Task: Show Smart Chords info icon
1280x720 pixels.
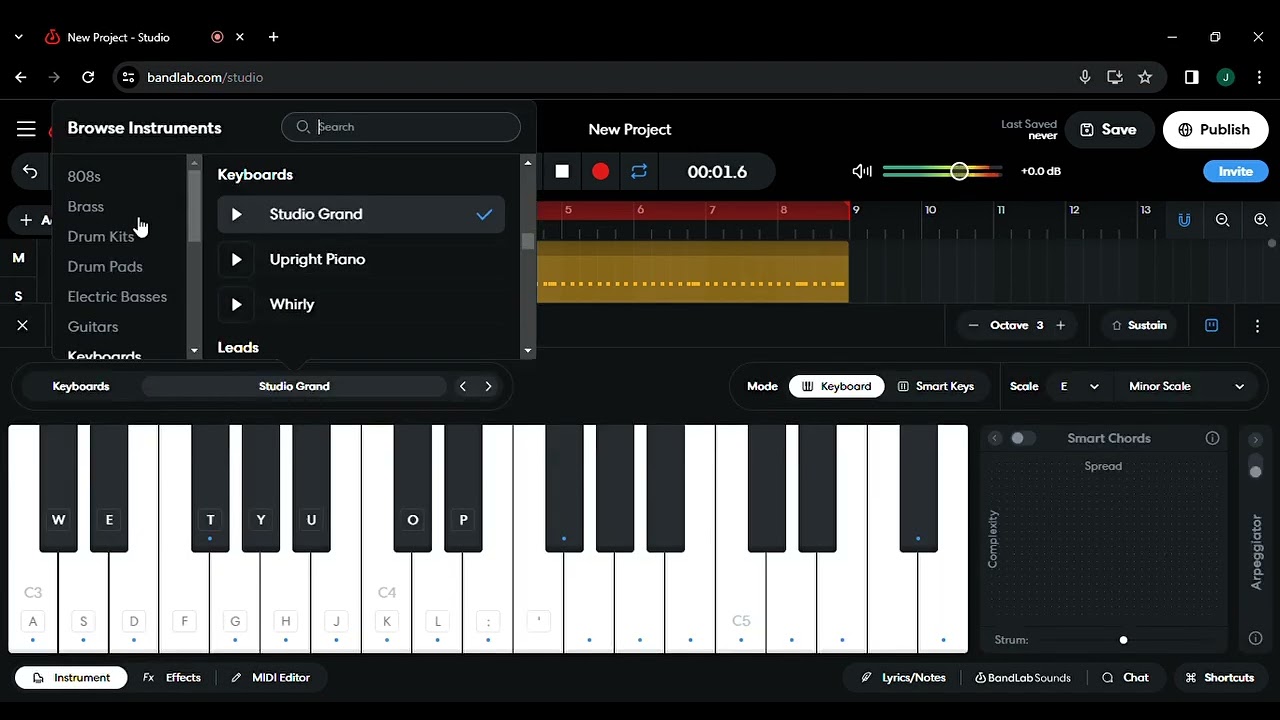Action: pyautogui.click(x=1212, y=438)
